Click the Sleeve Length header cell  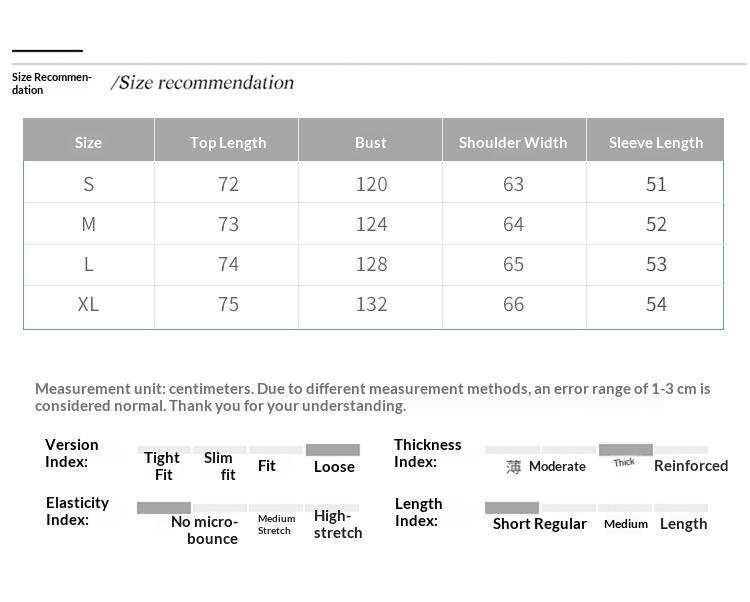click(x=656, y=142)
